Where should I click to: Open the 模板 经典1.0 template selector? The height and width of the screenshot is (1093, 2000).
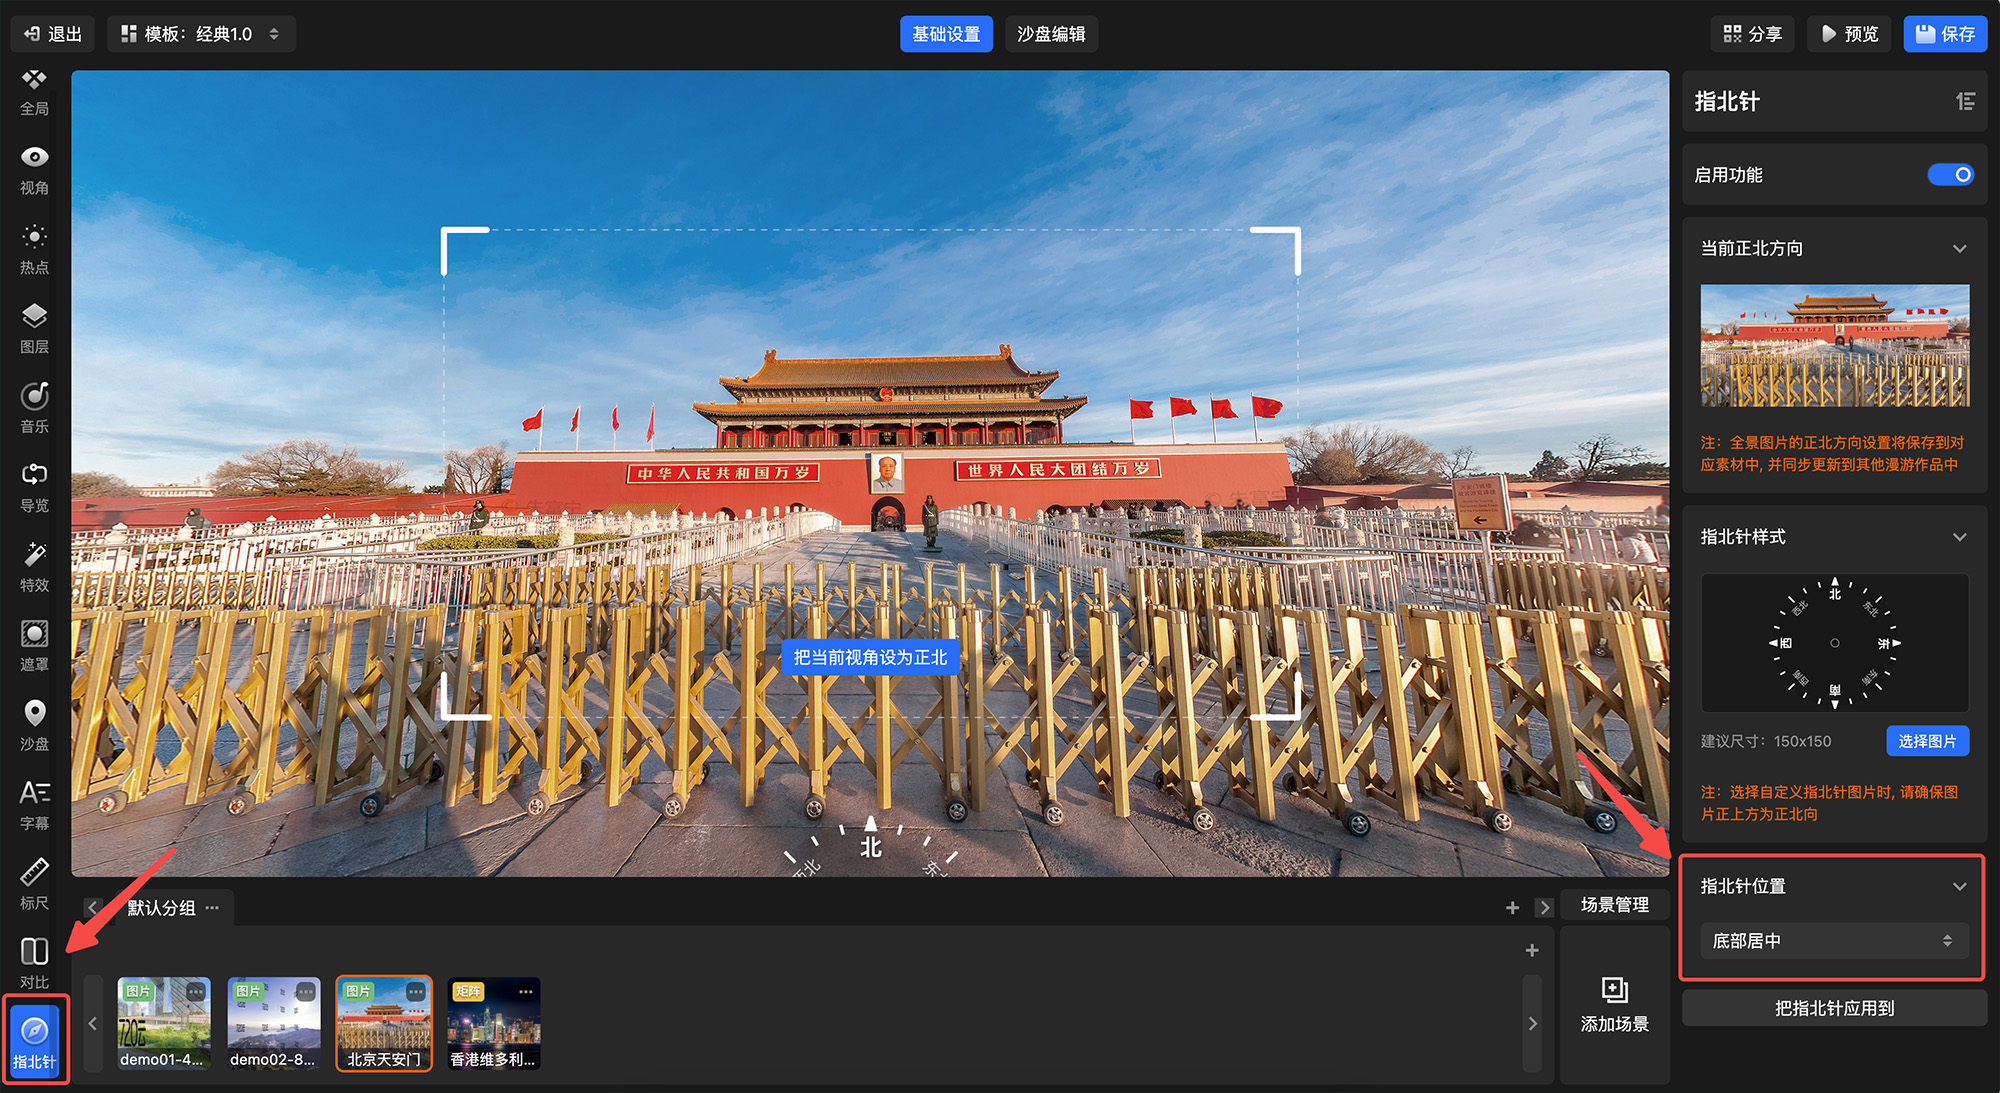click(x=201, y=34)
